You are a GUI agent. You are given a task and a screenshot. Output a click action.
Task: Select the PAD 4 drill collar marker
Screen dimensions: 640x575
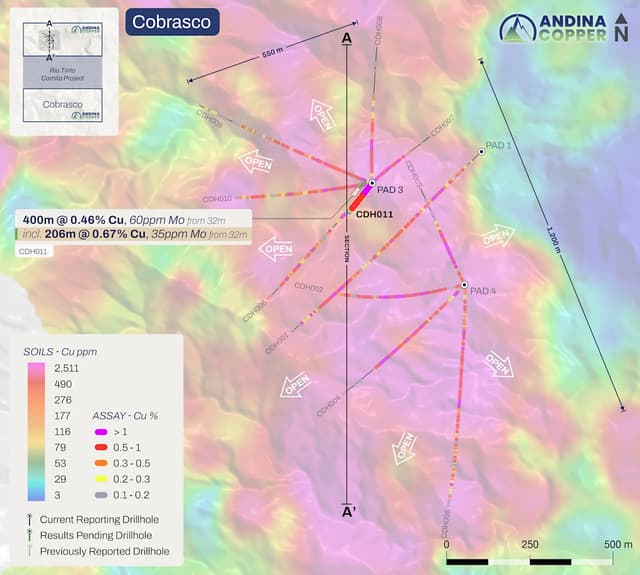point(464,285)
